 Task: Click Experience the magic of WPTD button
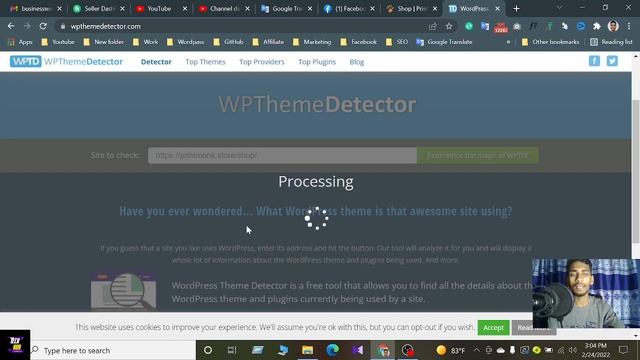coord(478,156)
